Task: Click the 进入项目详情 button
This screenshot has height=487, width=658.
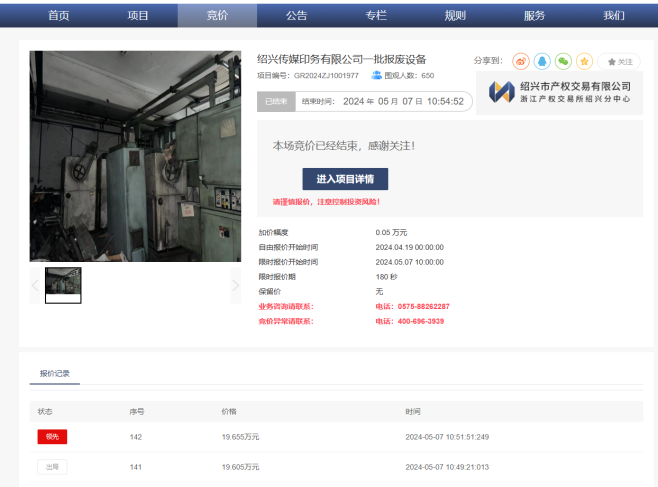Action: [345, 179]
